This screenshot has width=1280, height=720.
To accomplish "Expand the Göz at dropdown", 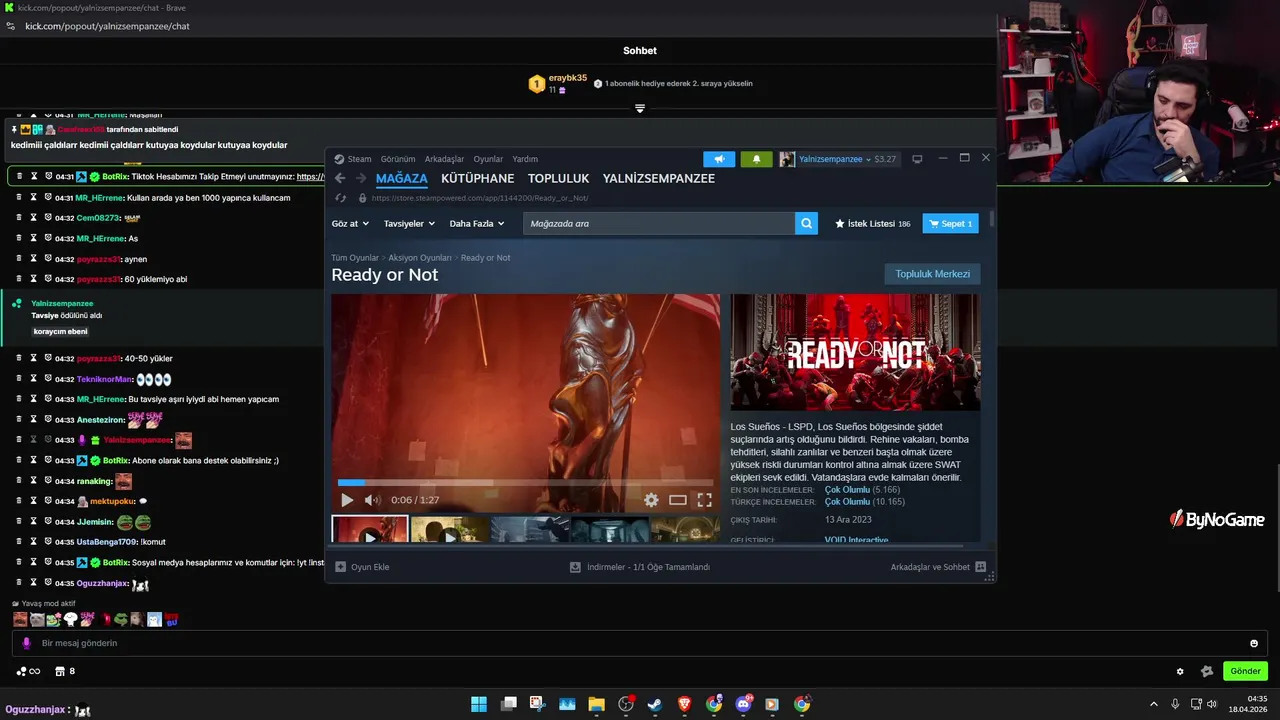I will 350,224.
